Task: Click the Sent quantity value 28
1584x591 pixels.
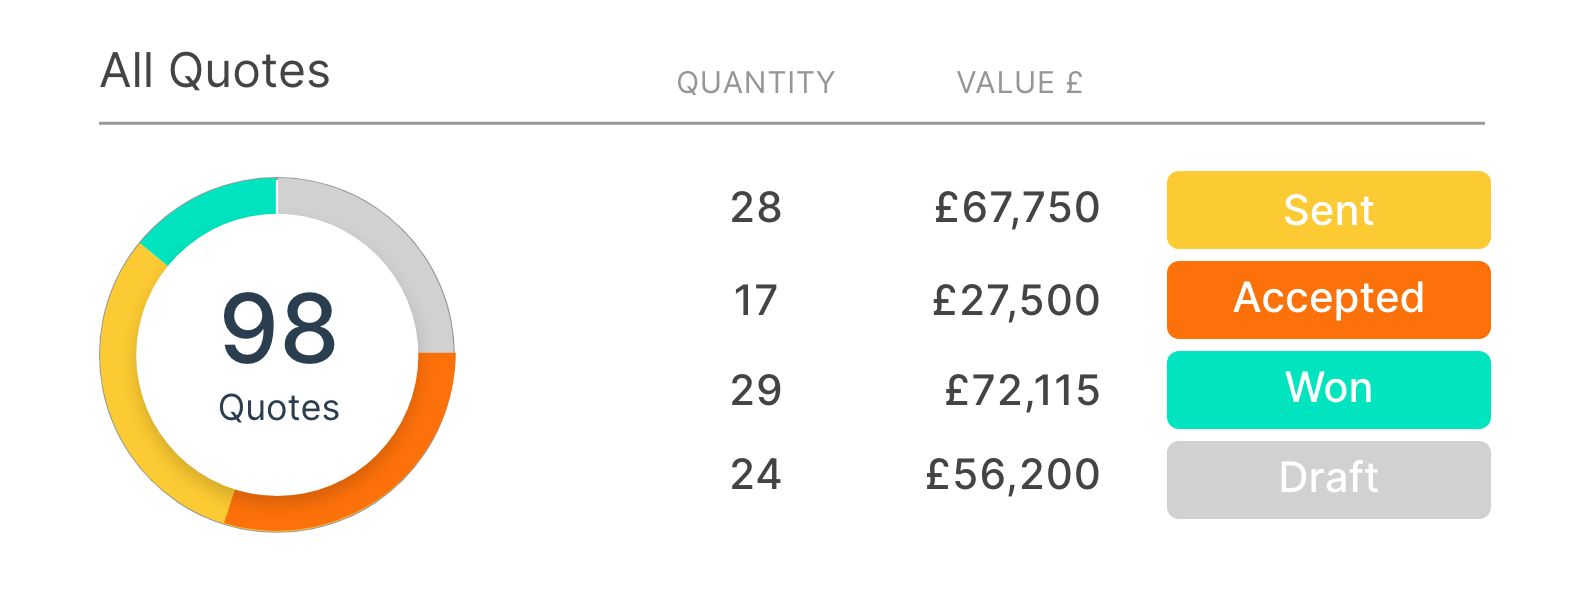Action: pos(756,208)
